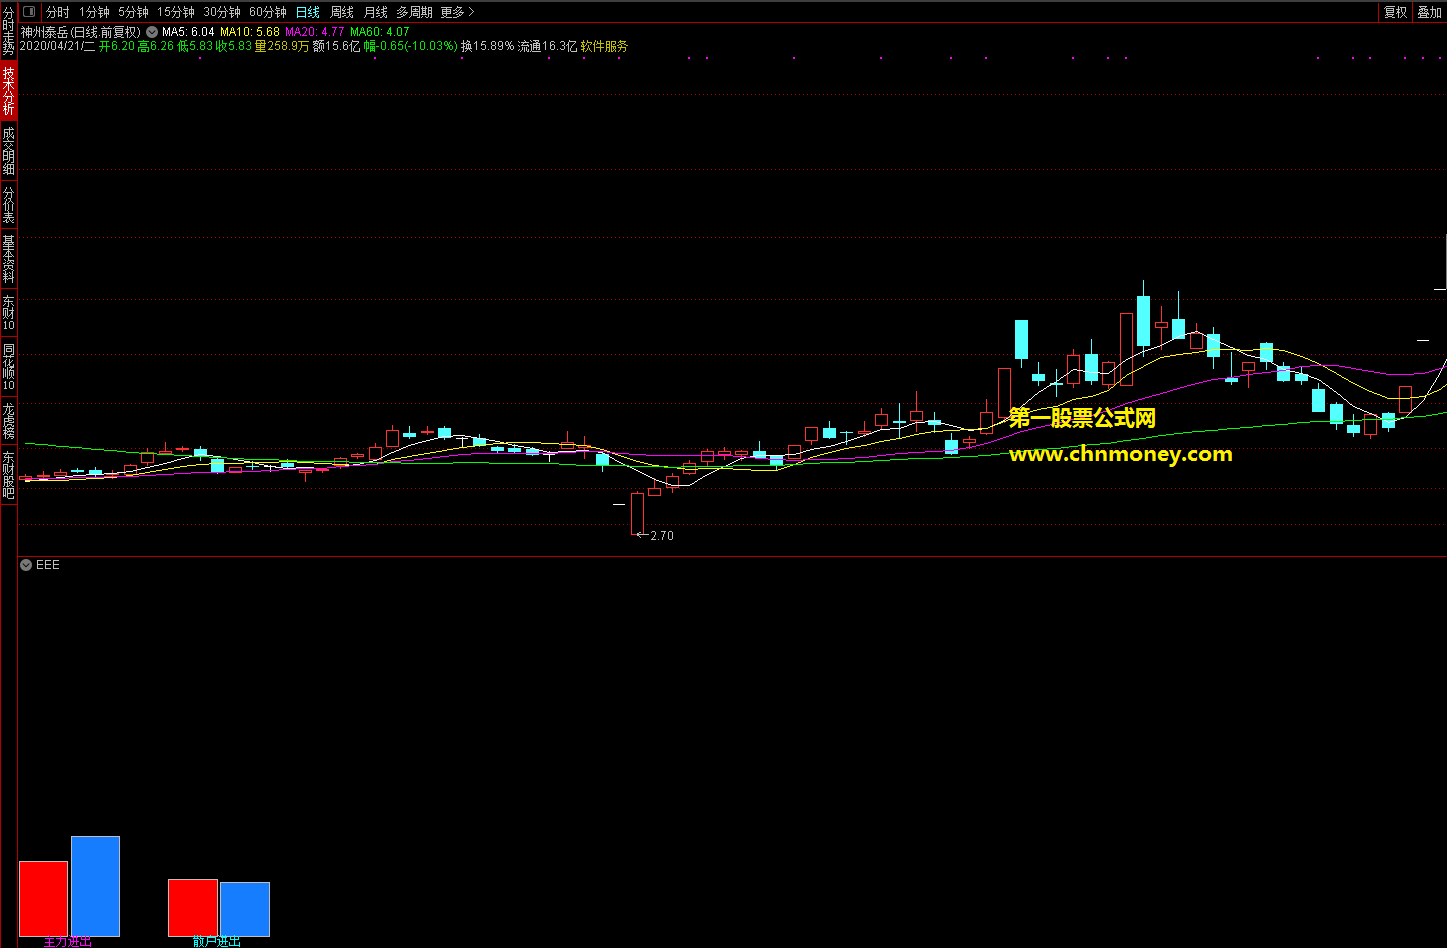This screenshot has height=948, width=1447.
Task: Open the 分价表 sidebar tab
Action: click(x=8, y=205)
